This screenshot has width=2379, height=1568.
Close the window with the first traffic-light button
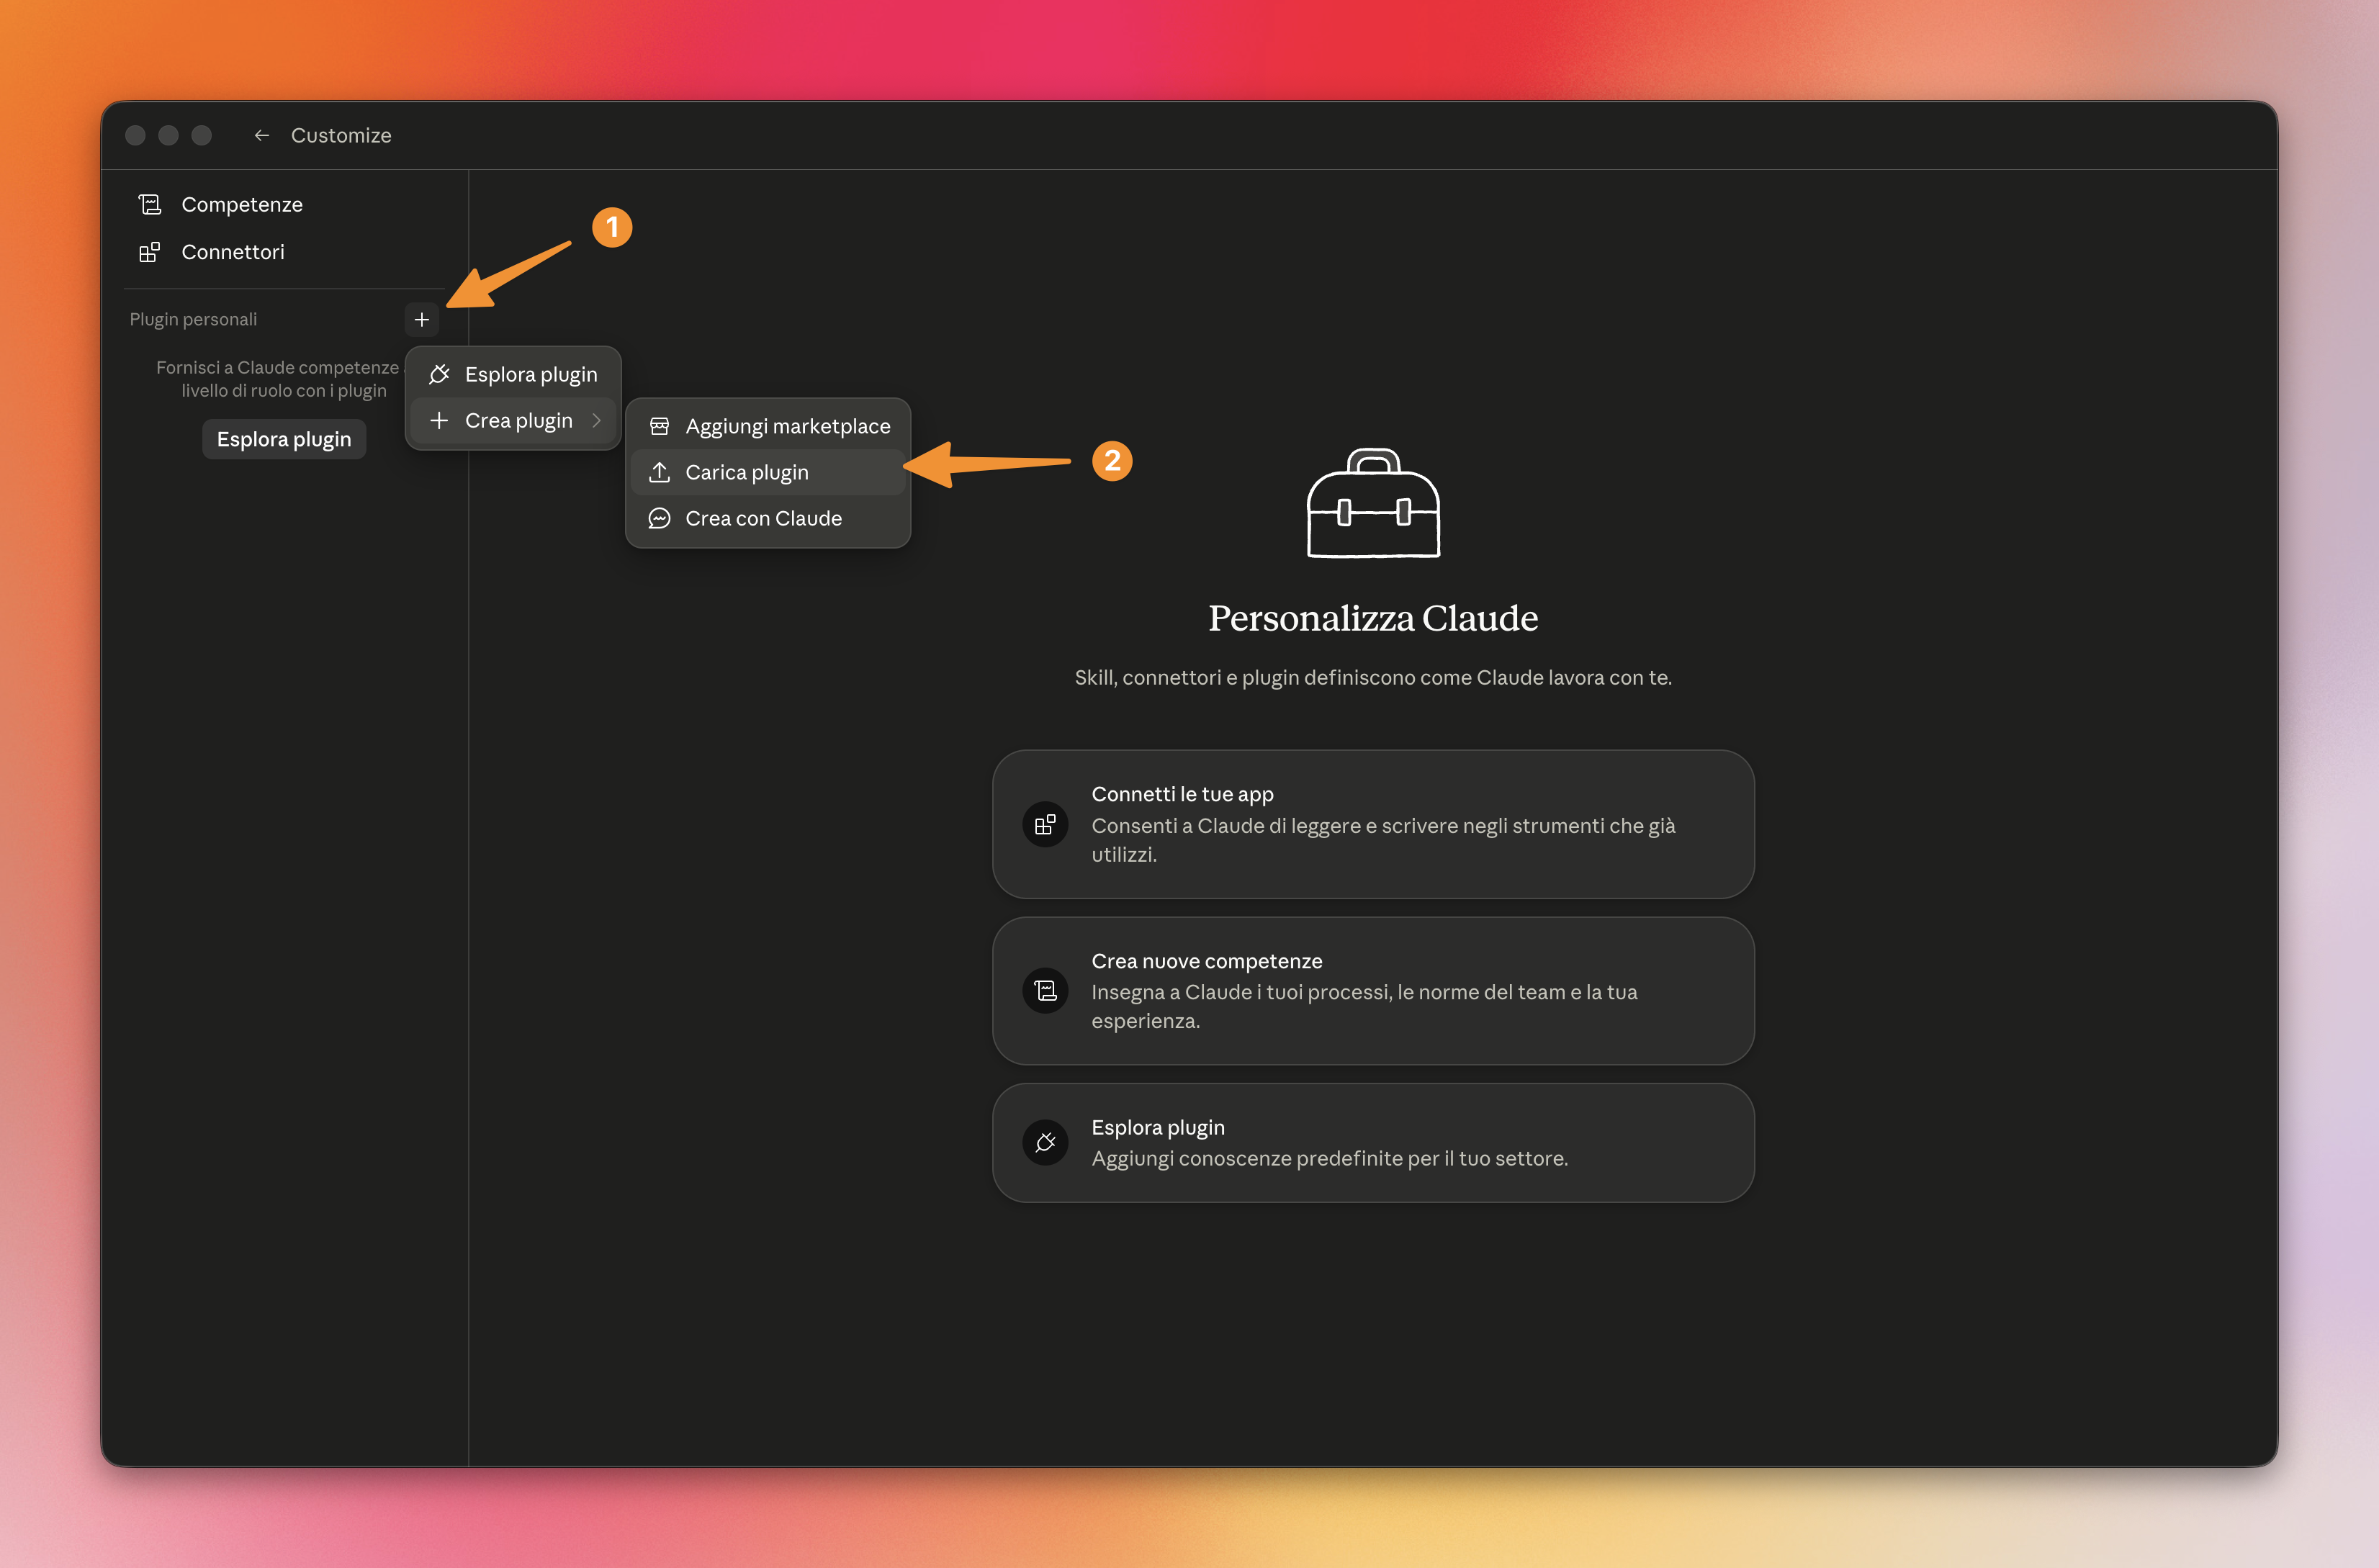tap(136, 135)
